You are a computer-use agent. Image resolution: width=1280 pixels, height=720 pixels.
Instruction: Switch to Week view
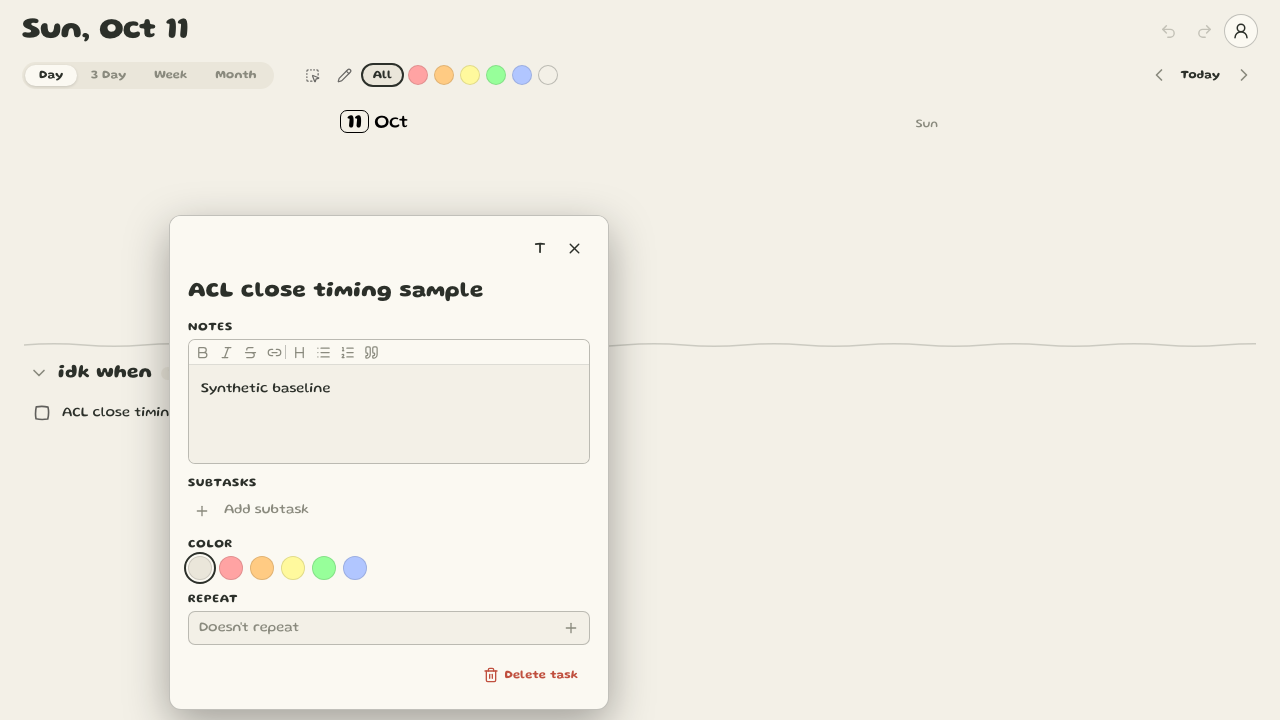(x=170, y=75)
